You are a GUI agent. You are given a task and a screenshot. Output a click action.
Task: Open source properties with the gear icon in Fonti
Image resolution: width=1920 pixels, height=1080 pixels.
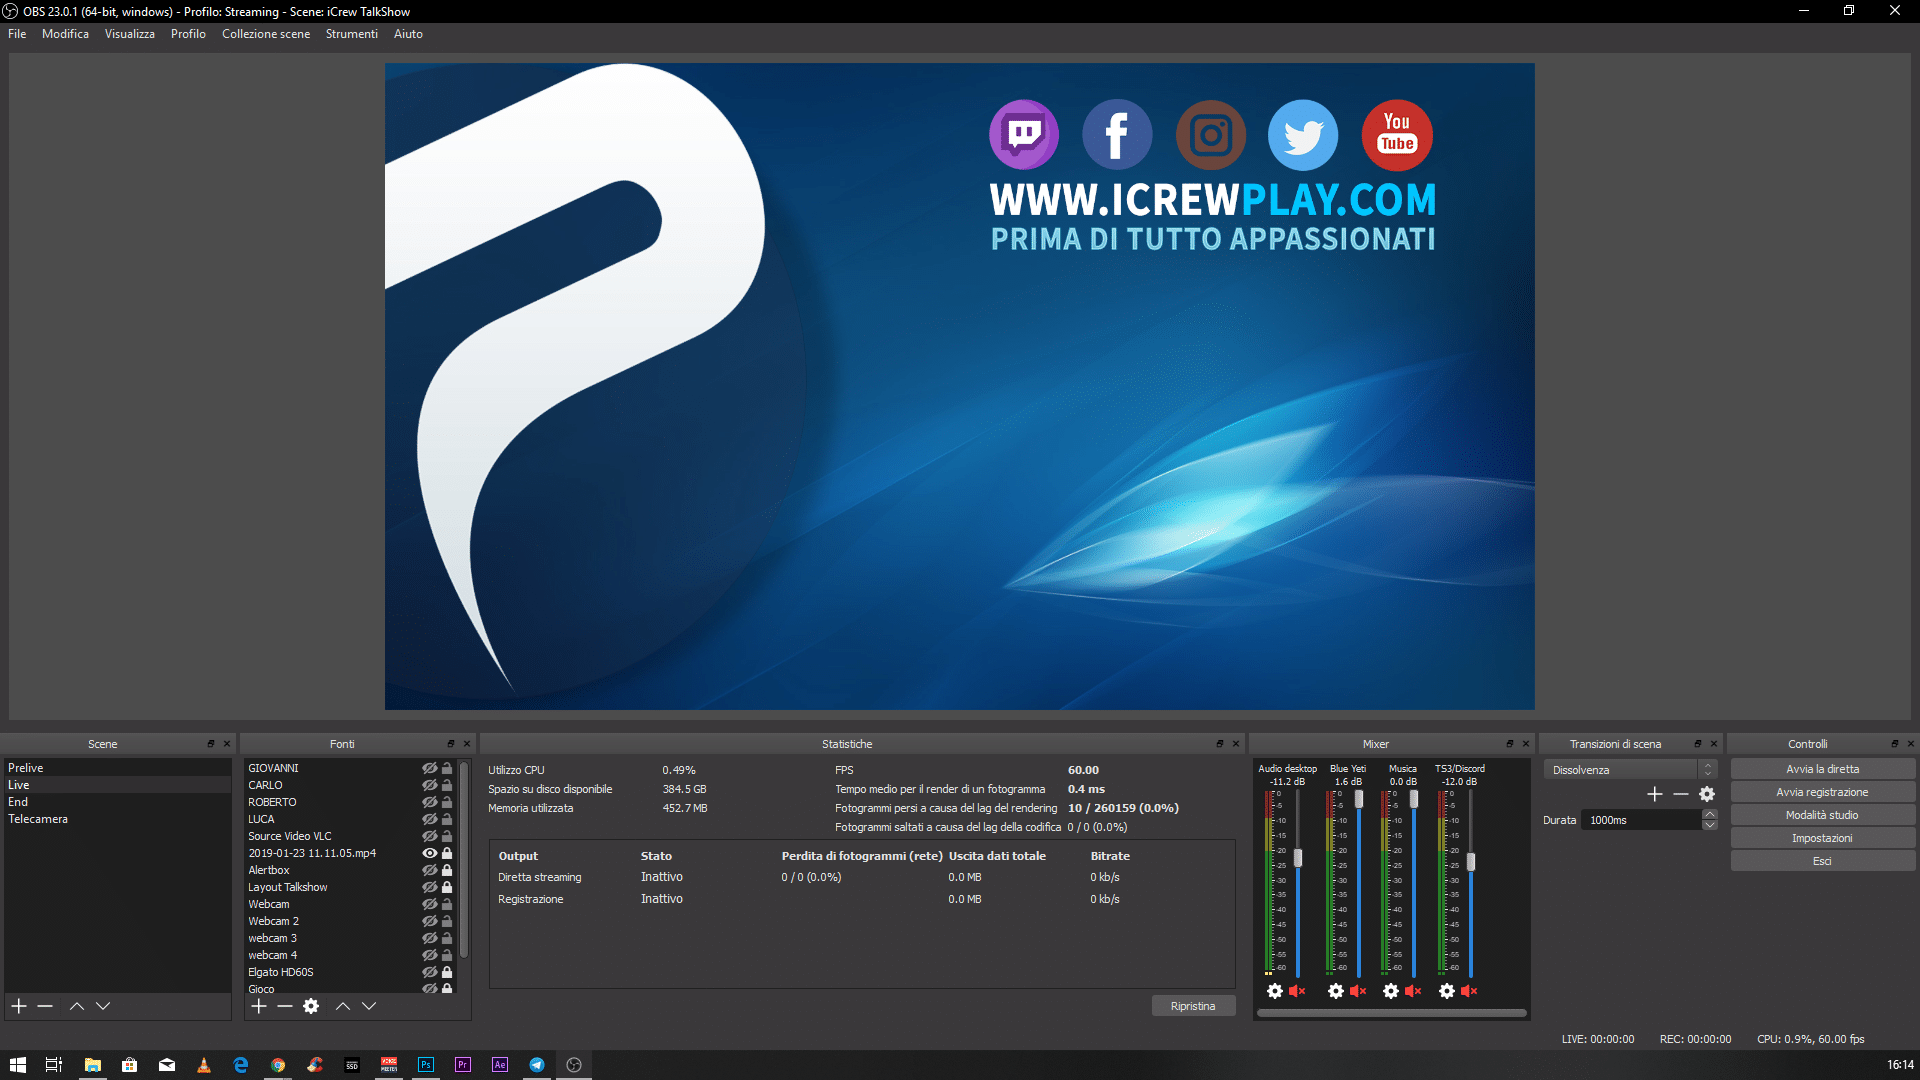[x=311, y=1006]
